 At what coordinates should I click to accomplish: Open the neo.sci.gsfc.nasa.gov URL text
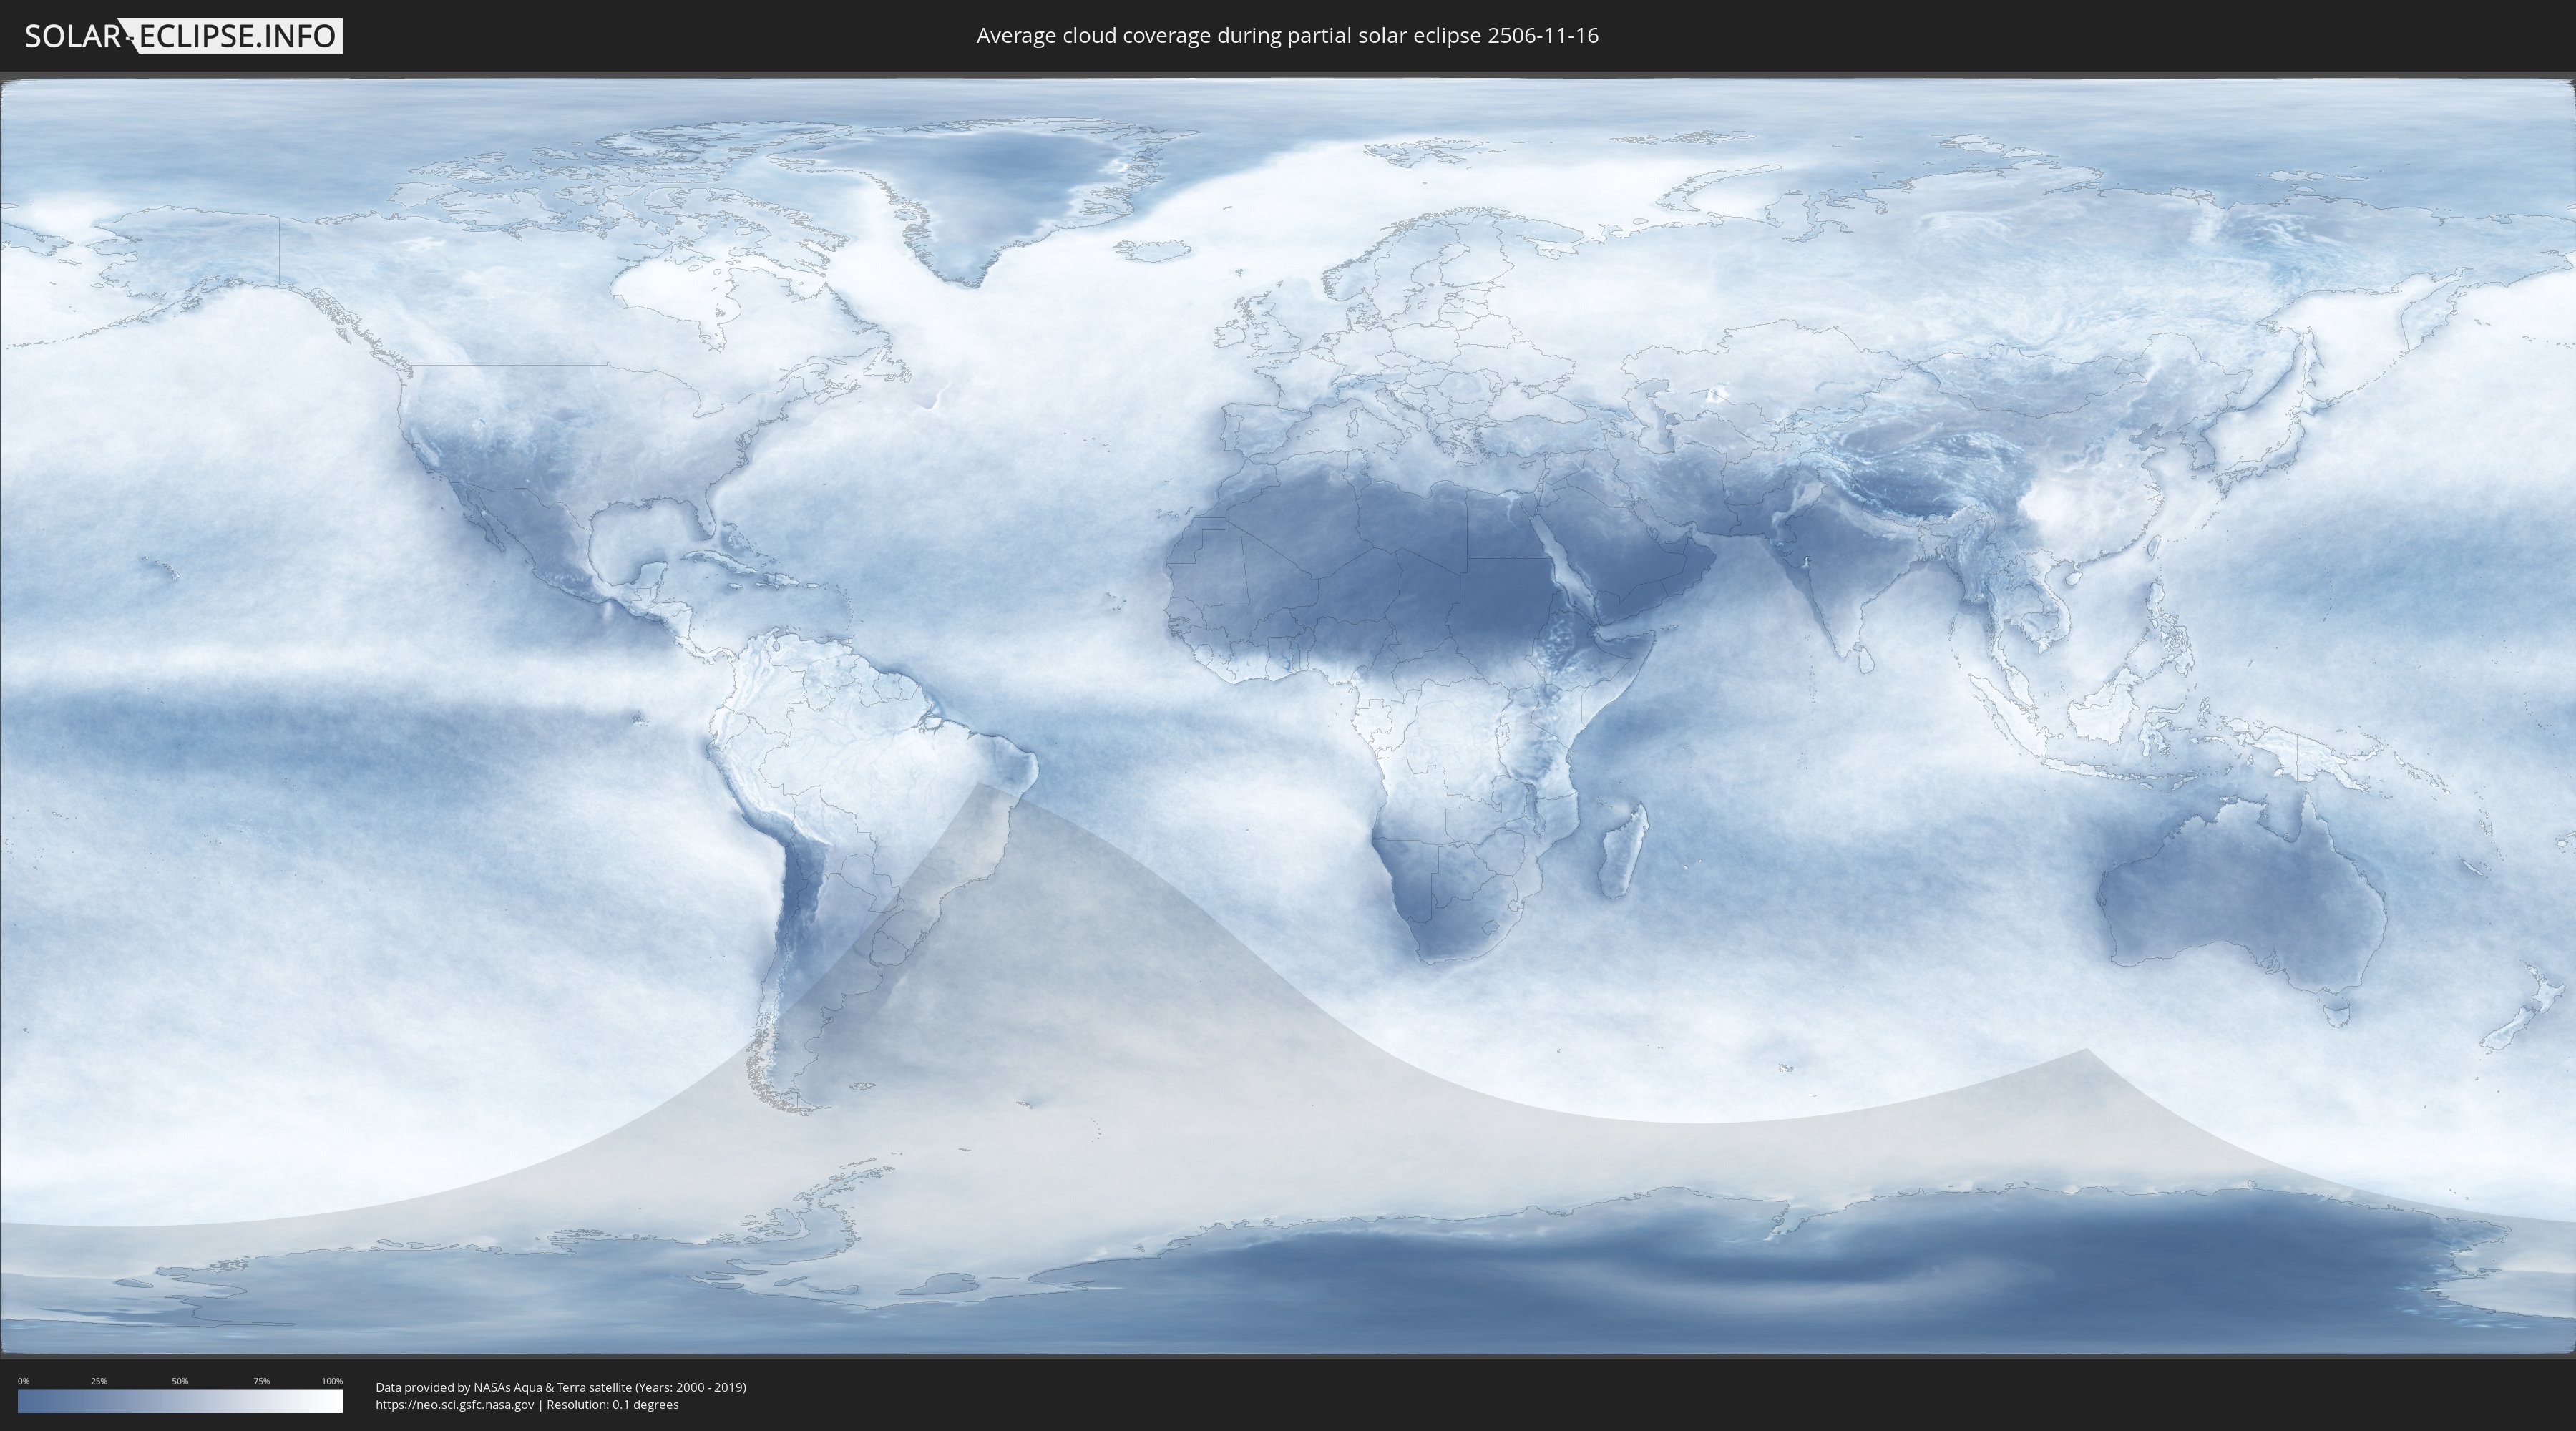[x=455, y=1404]
